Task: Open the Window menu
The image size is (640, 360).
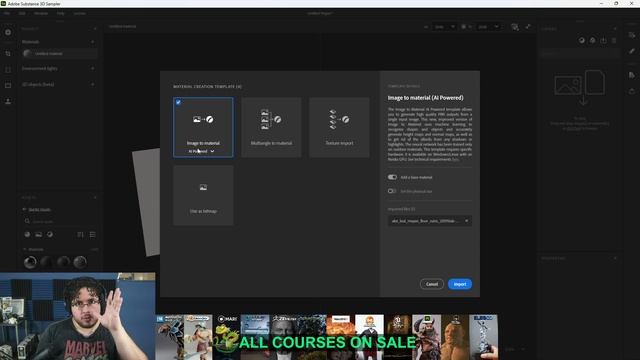Action: (41, 13)
